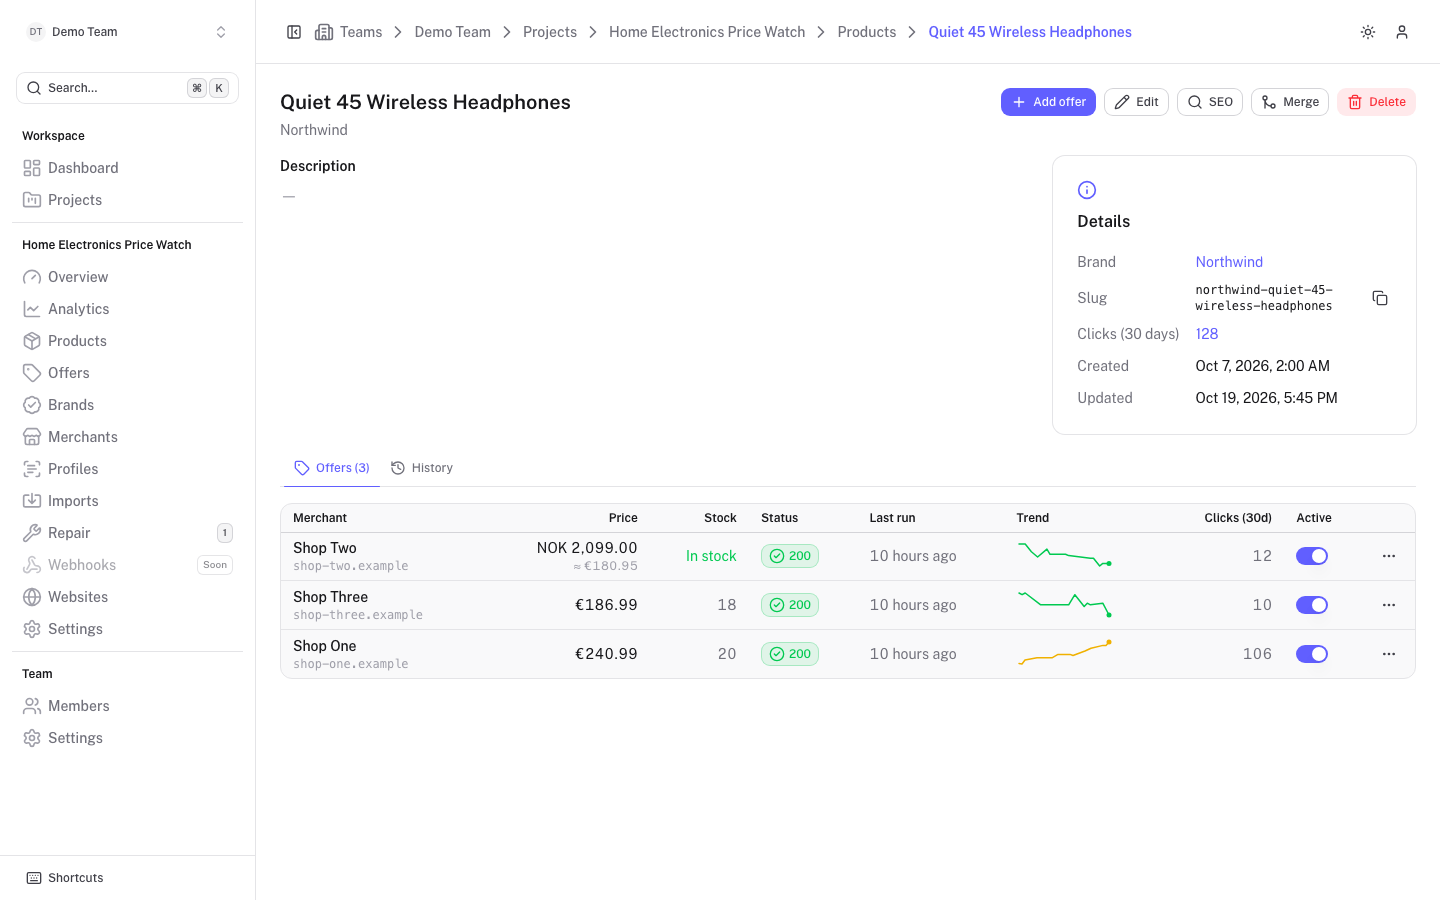
Task: Open the Northwind brand link in Details
Action: [x=1229, y=262]
